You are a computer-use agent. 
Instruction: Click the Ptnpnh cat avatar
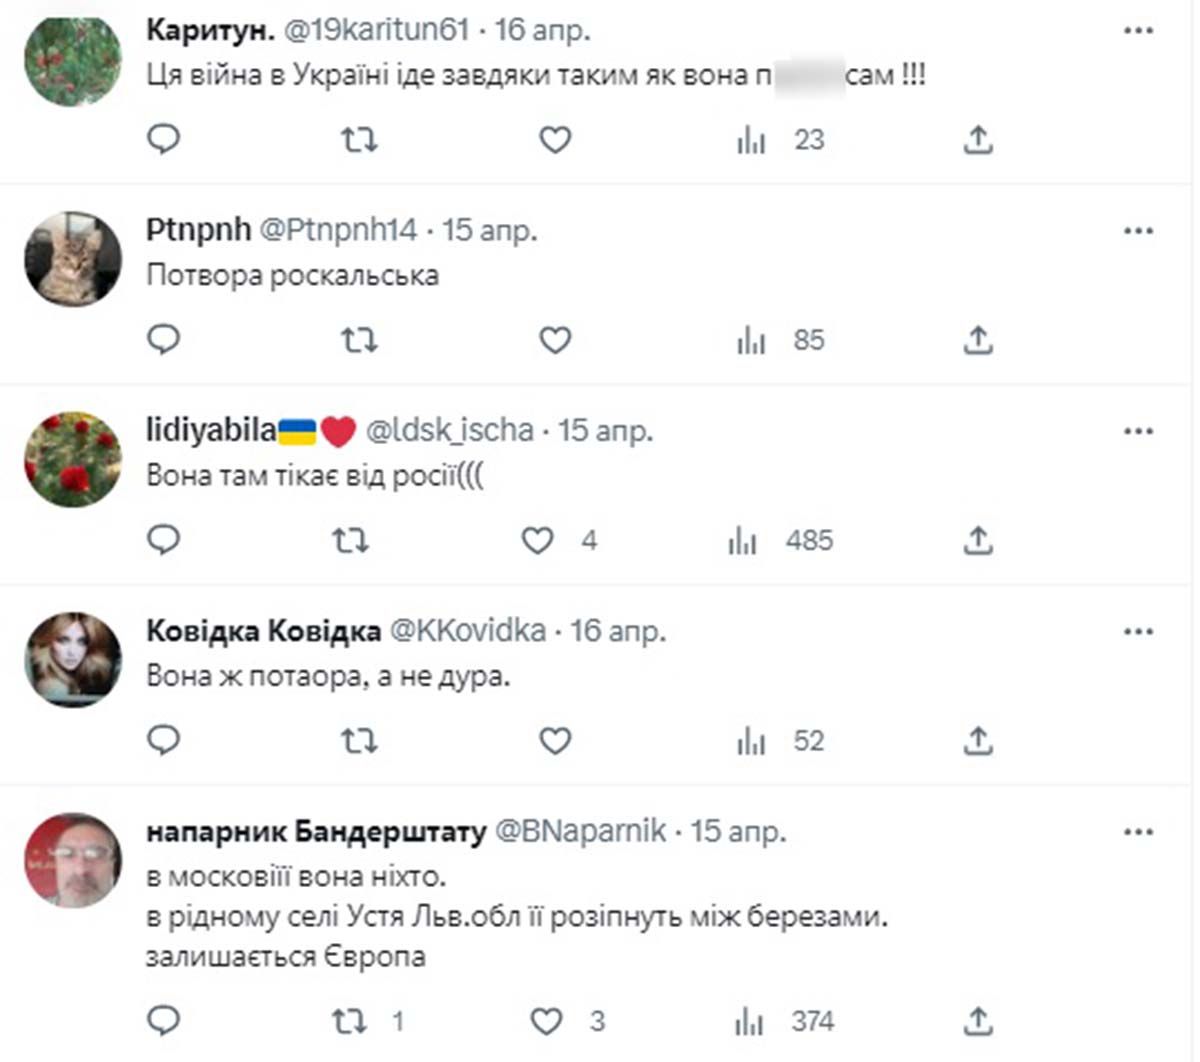[73, 258]
